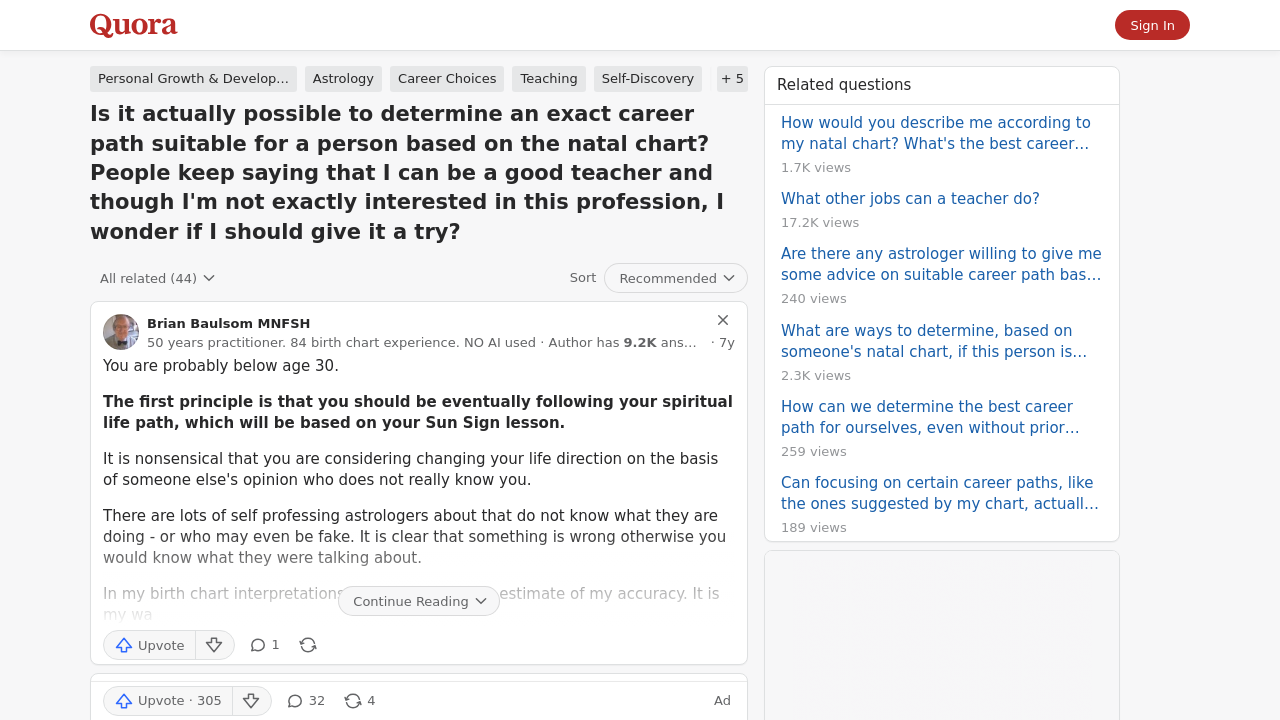Open the Teaching topic tag
Image resolution: width=1280 pixels, height=720 pixels.
pos(549,79)
